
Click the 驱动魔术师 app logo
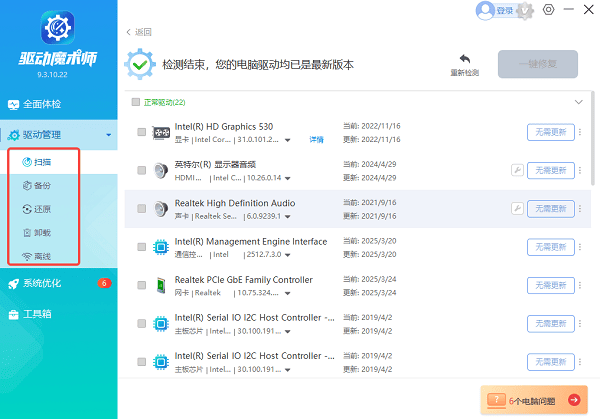(58, 28)
